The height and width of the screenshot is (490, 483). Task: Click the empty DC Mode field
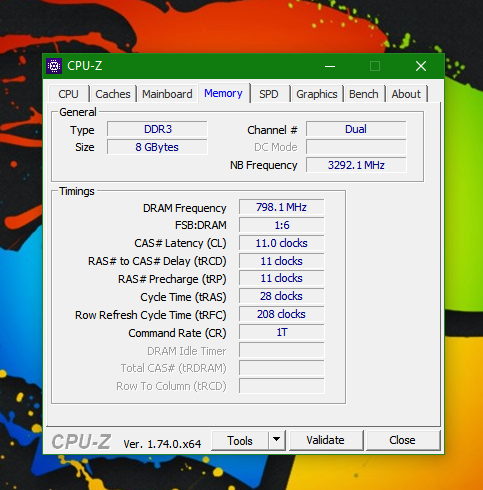pyautogui.click(x=356, y=147)
